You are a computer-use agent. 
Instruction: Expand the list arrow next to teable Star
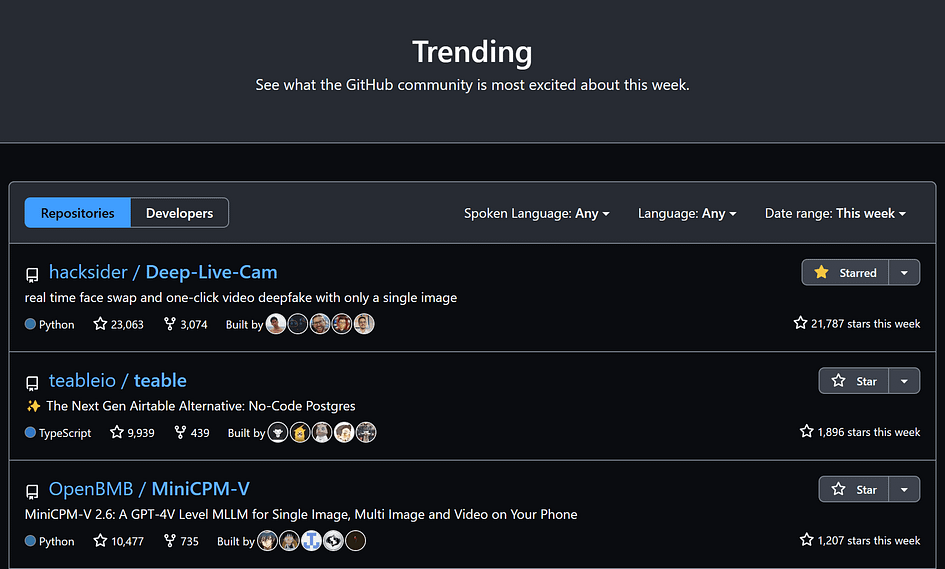coord(904,381)
